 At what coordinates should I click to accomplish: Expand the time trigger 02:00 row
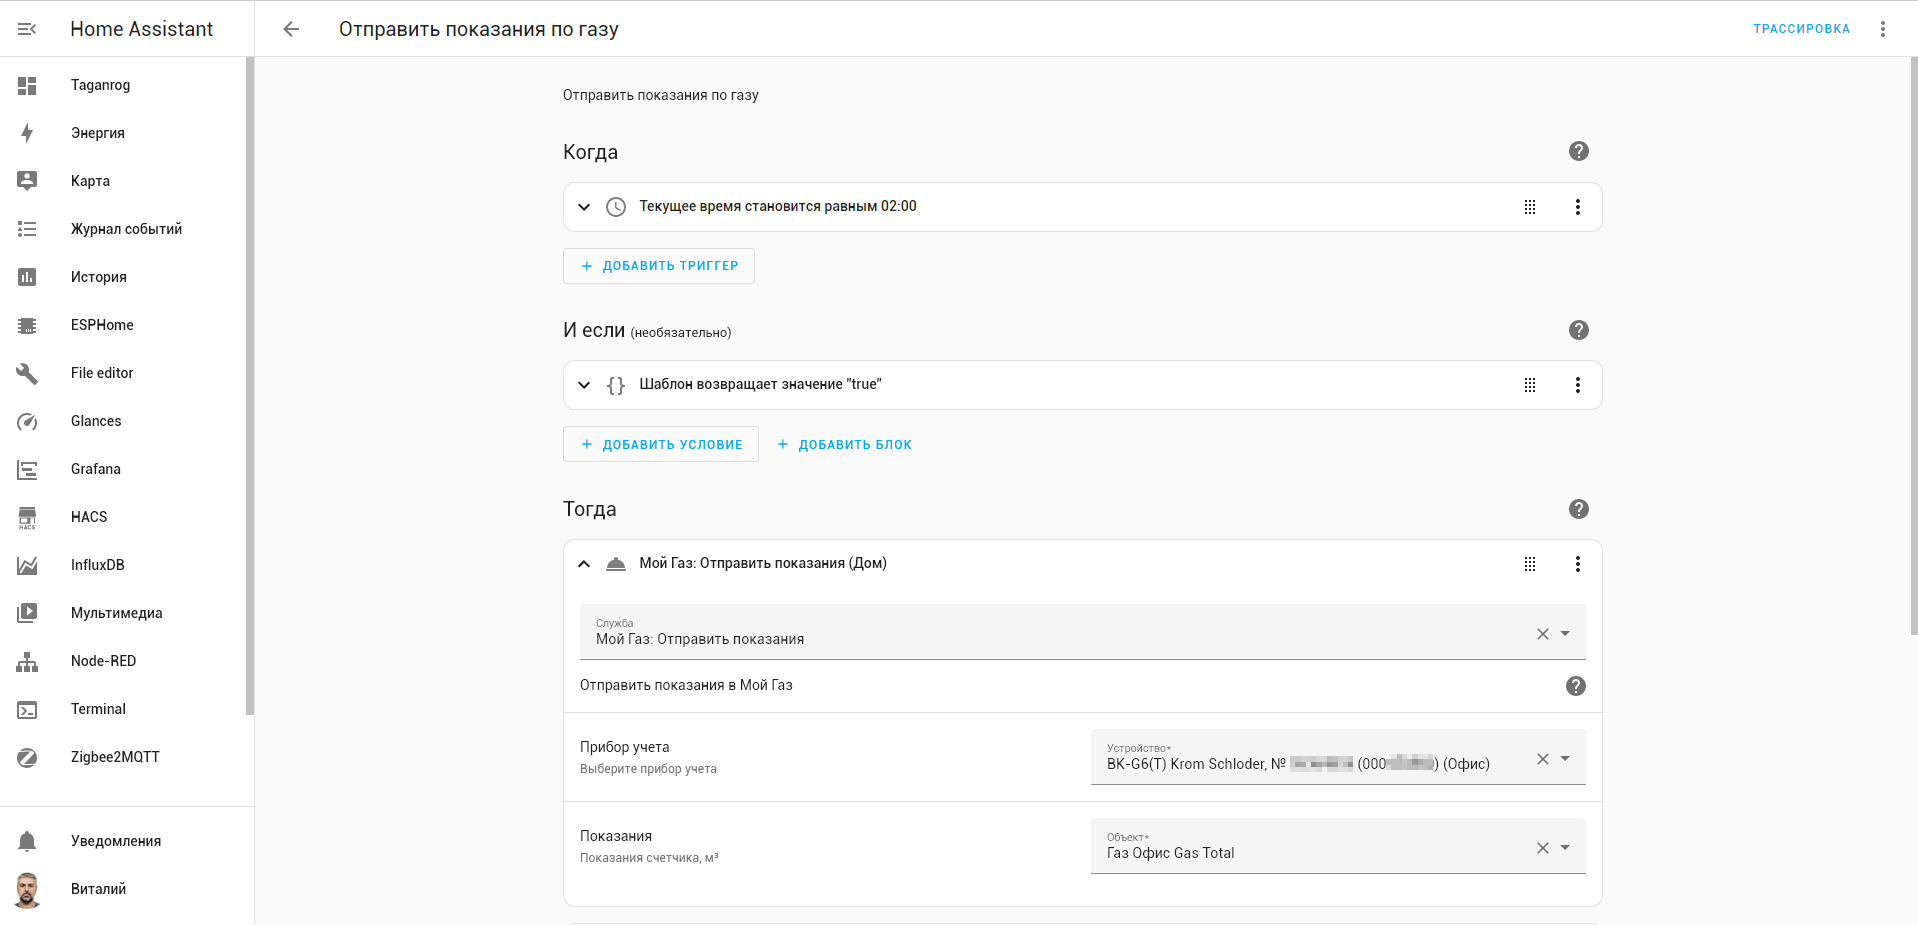pos(584,207)
